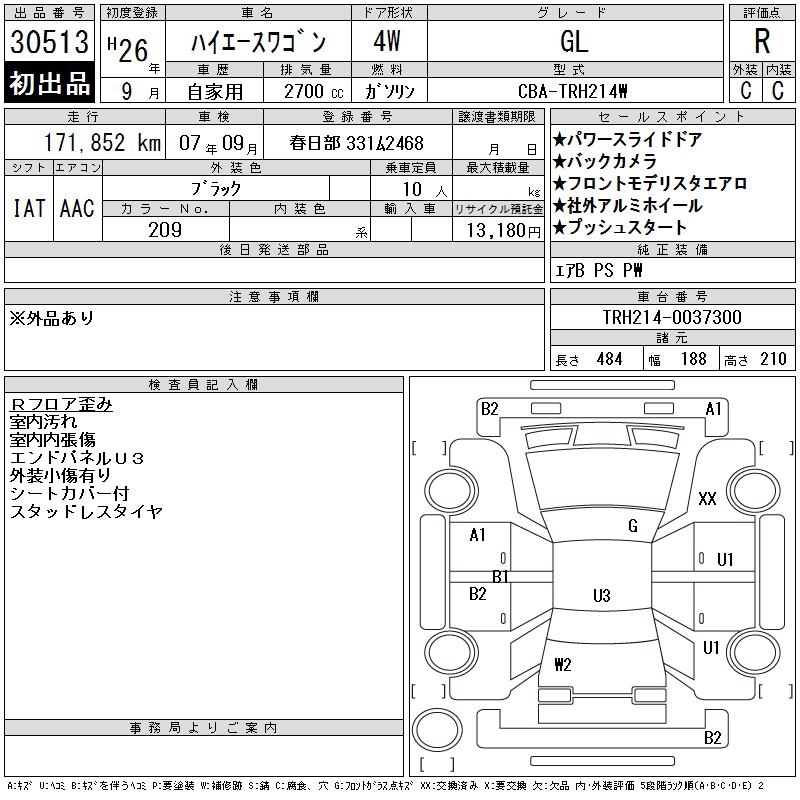Viewport: 800px width, 800px height.
Task: Click the registration number 春日部 331ム2468
Action: pos(357,143)
